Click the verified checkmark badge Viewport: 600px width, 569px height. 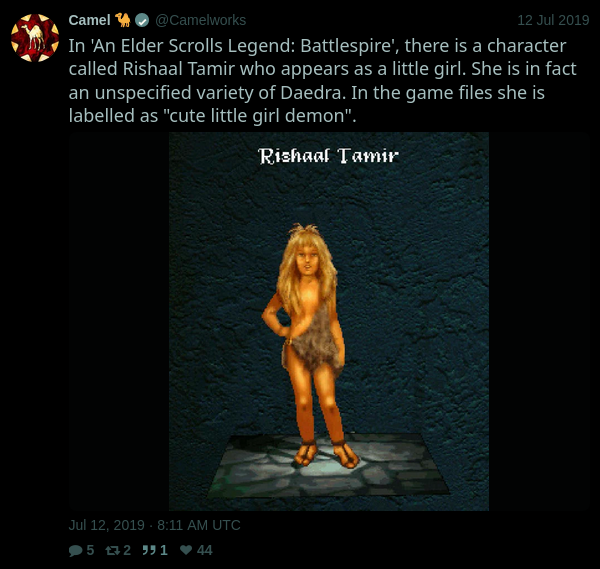coord(142,21)
